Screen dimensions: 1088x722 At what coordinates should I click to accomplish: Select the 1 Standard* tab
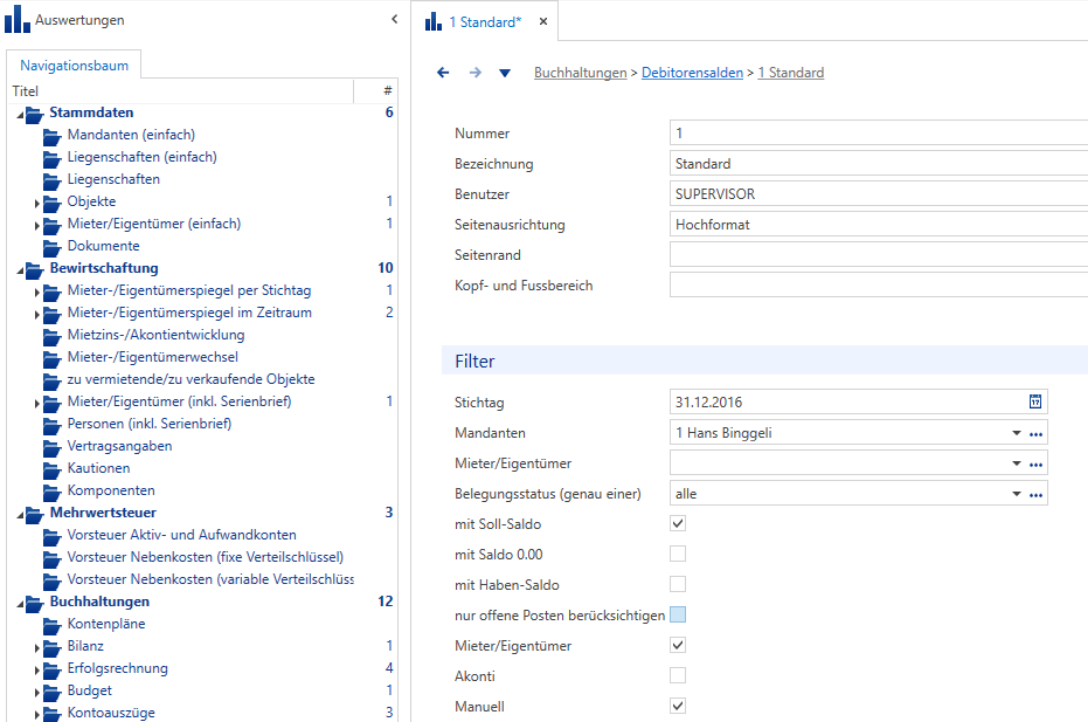(485, 22)
